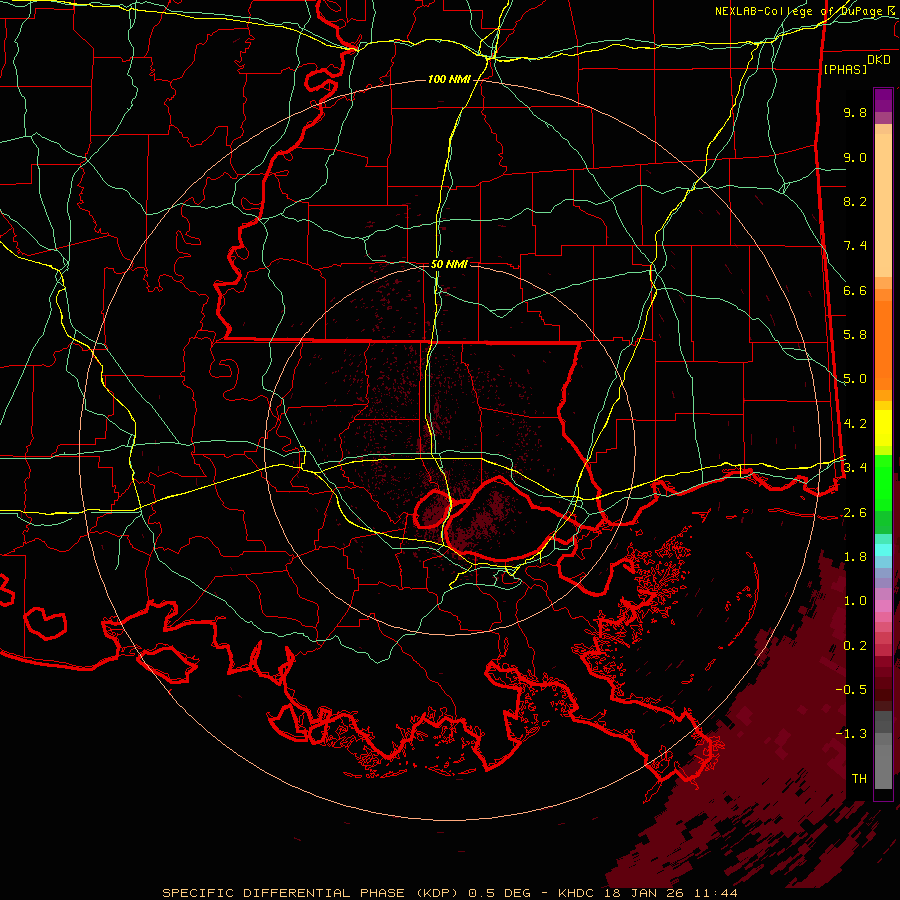Select the 9.8 value on the color scale

pos(855,112)
